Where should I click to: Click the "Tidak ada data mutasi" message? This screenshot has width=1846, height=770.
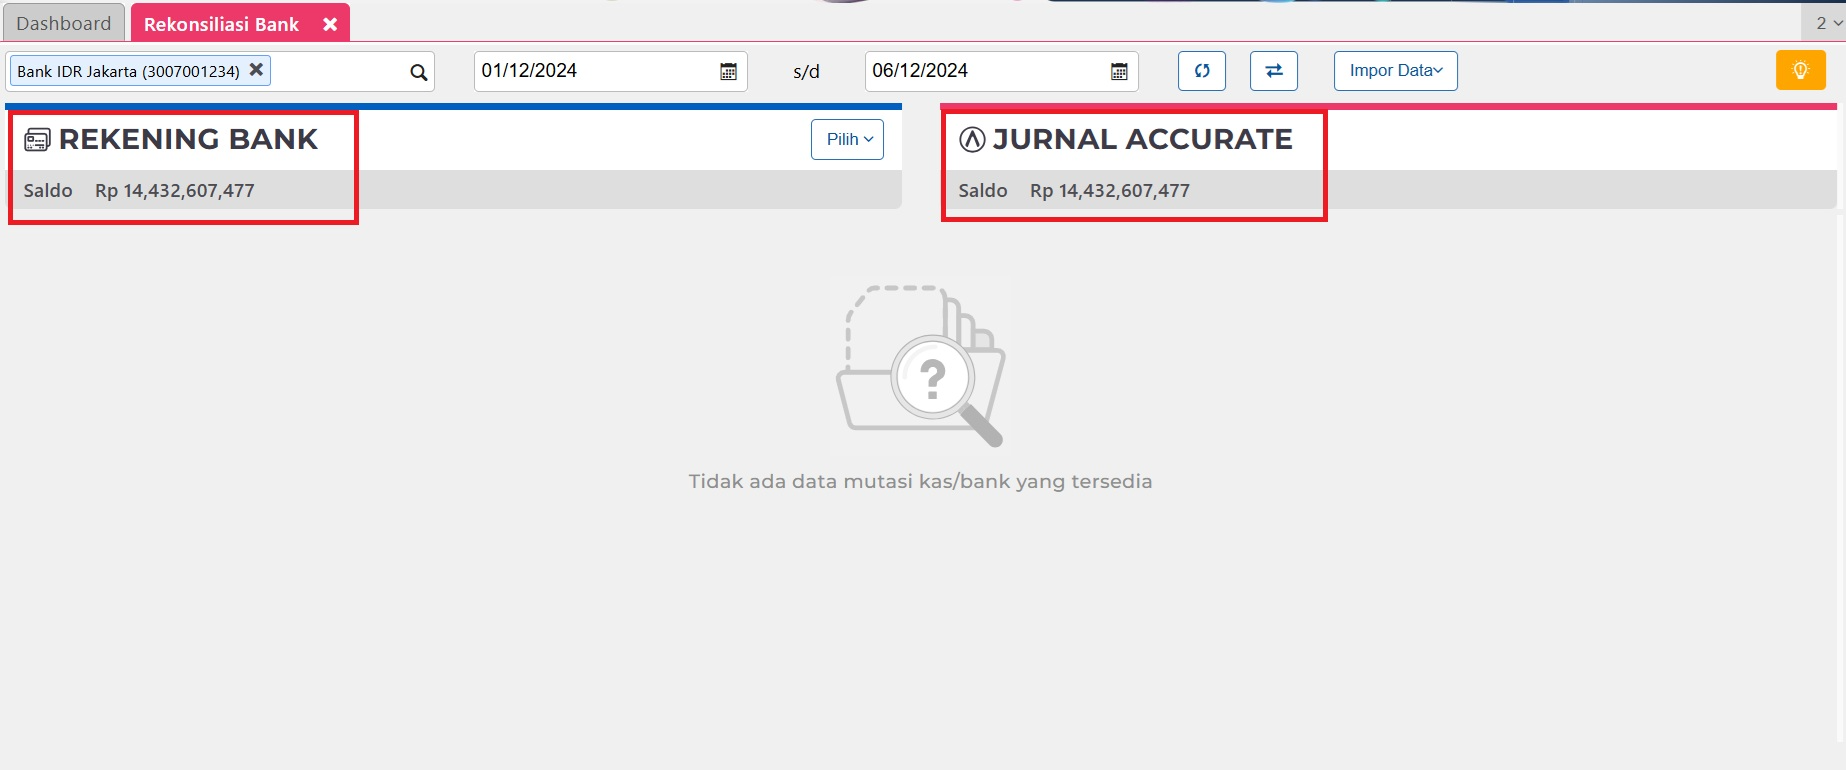point(920,481)
